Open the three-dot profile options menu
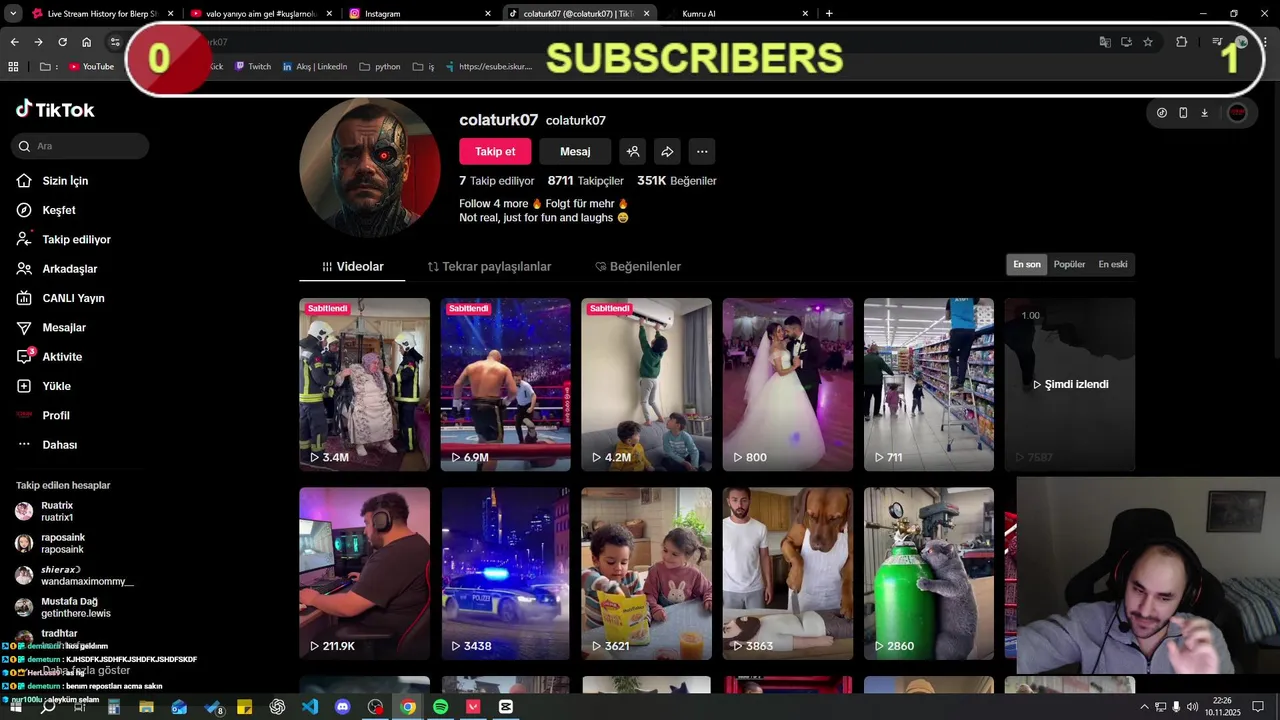 coord(702,151)
